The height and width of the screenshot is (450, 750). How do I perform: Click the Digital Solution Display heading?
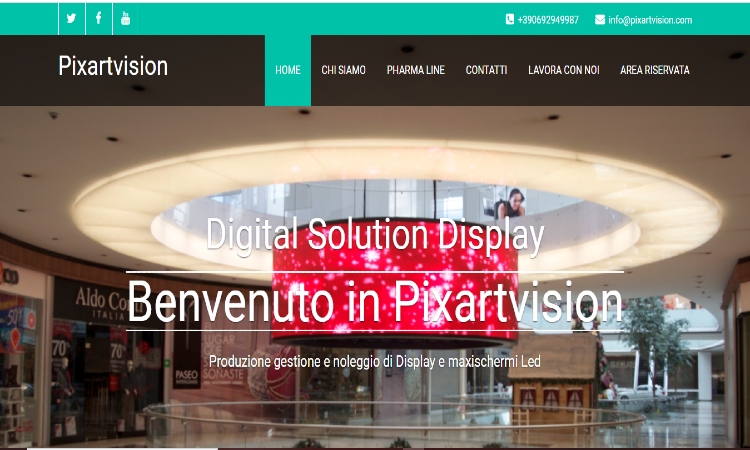(375, 235)
